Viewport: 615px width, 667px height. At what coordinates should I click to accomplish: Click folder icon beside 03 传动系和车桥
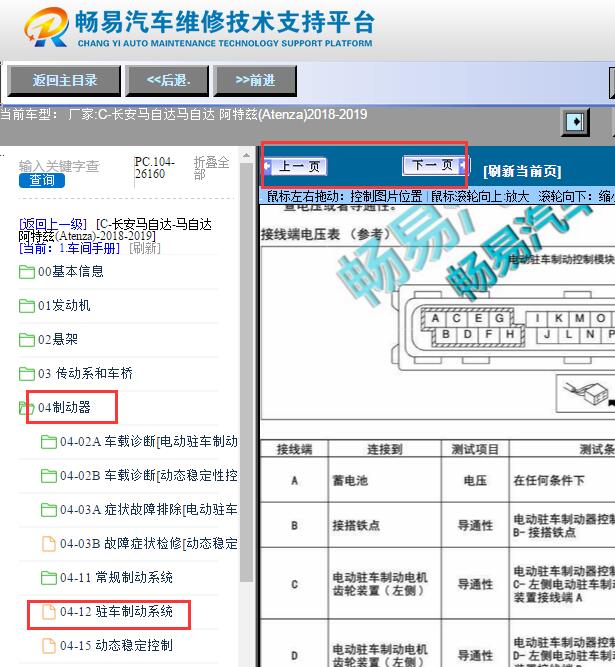(x=27, y=374)
